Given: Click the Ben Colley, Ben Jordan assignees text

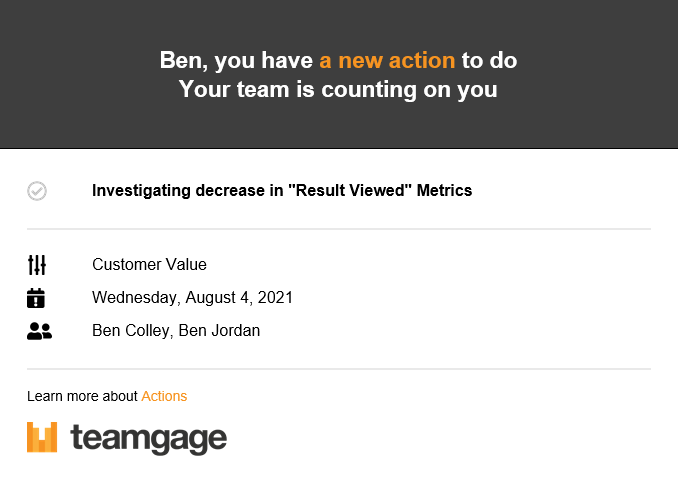Looking at the screenshot, I should [x=176, y=330].
